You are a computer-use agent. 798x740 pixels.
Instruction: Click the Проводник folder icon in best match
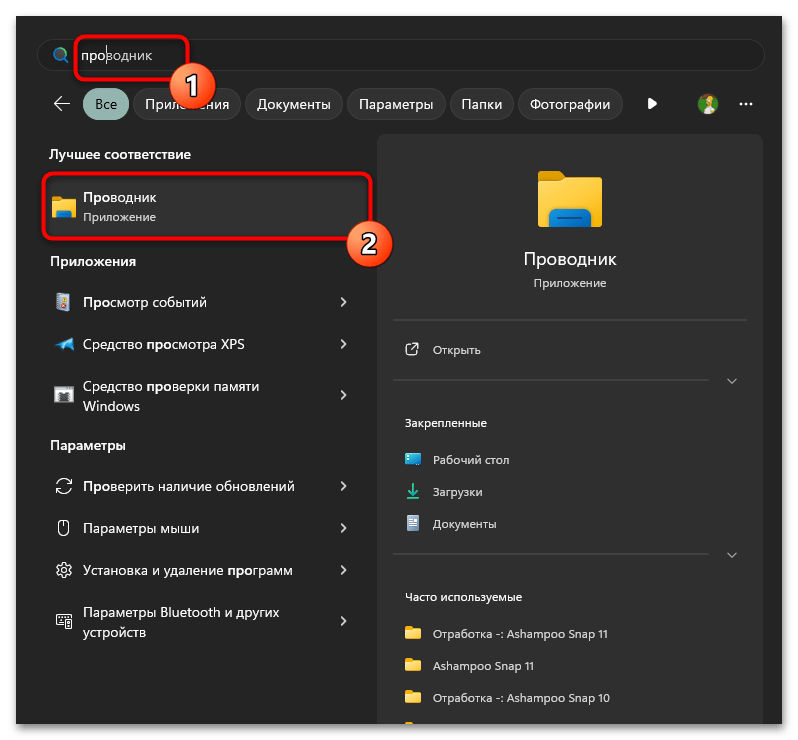pyautogui.click(x=64, y=207)
